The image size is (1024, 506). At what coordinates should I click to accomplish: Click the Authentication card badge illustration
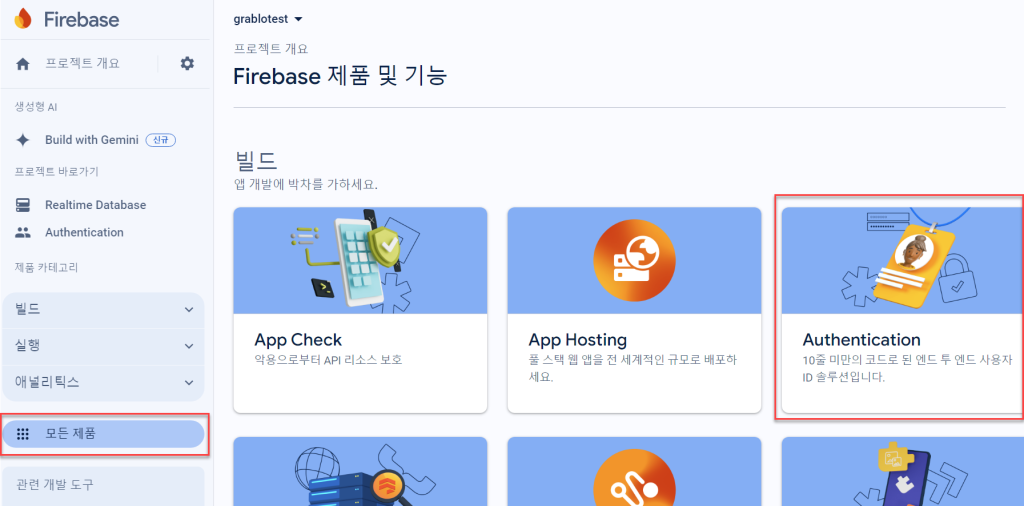(903, 261)
